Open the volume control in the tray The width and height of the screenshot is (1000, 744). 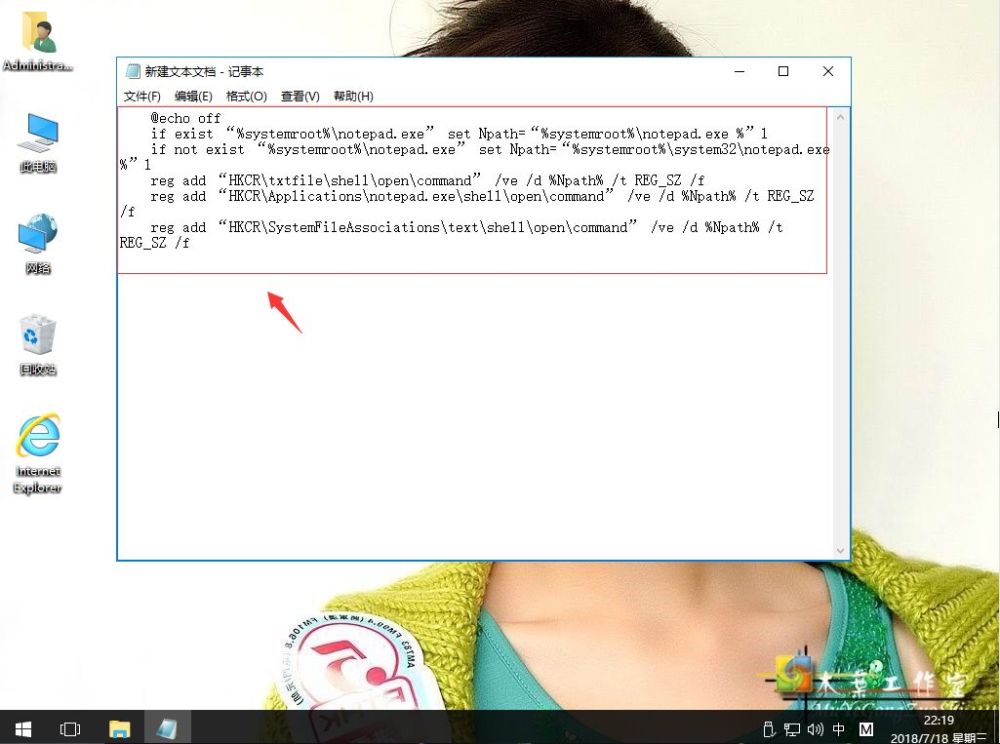(813, 729)
